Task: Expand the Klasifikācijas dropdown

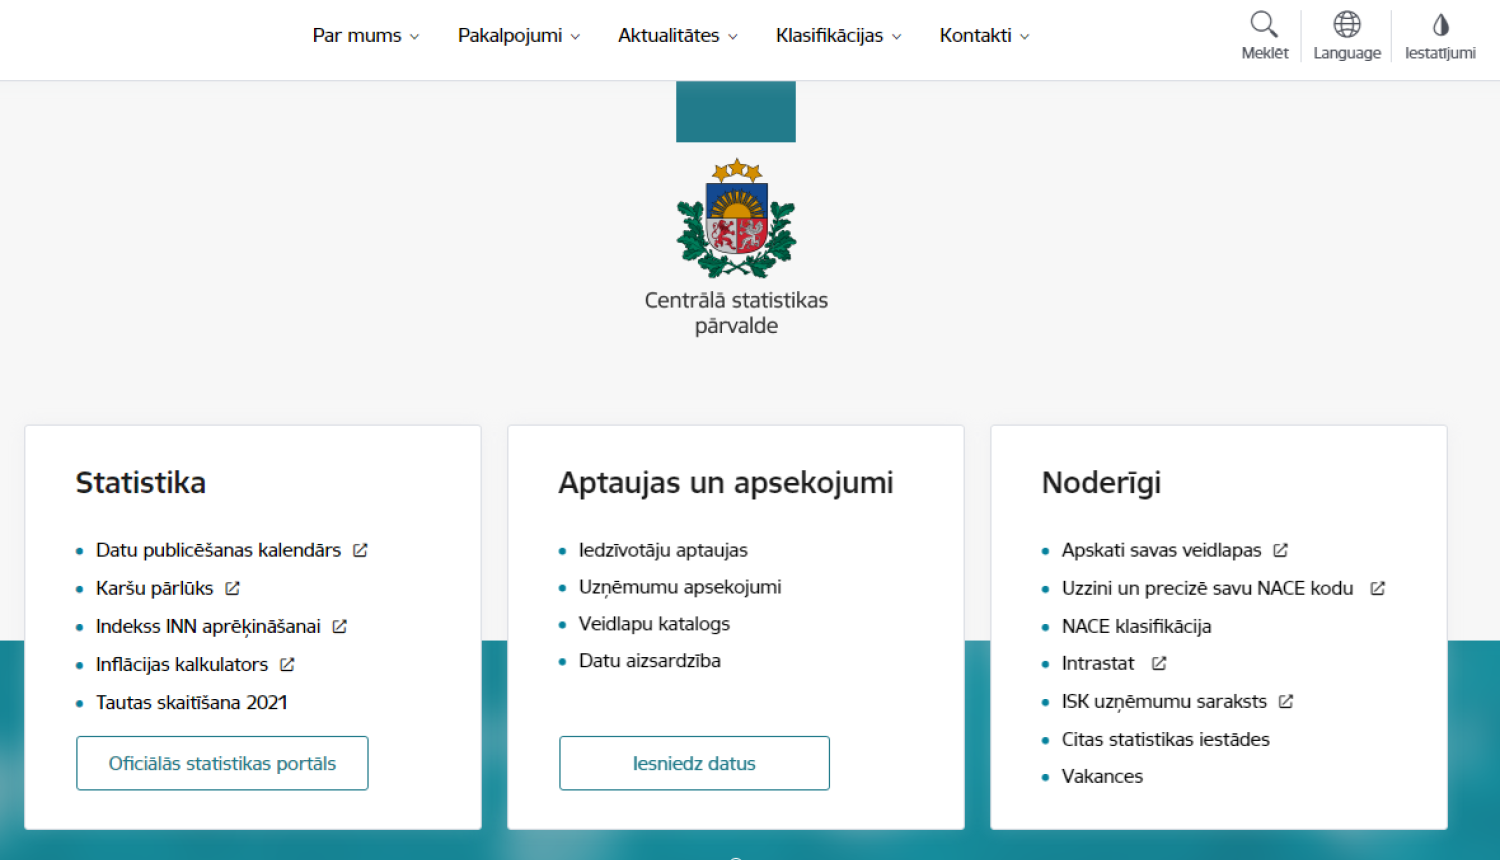Action: [x=838, y=35]
